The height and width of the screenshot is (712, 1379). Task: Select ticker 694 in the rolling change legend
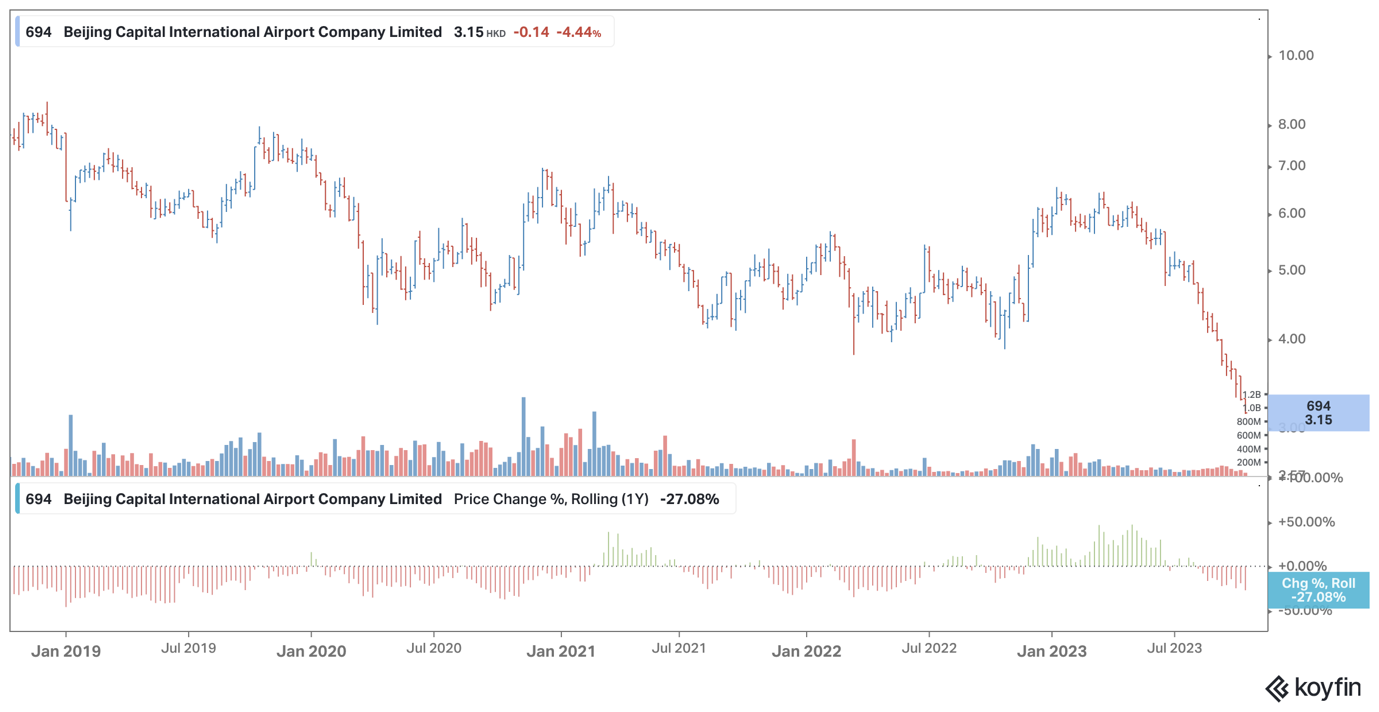[38, 499]
